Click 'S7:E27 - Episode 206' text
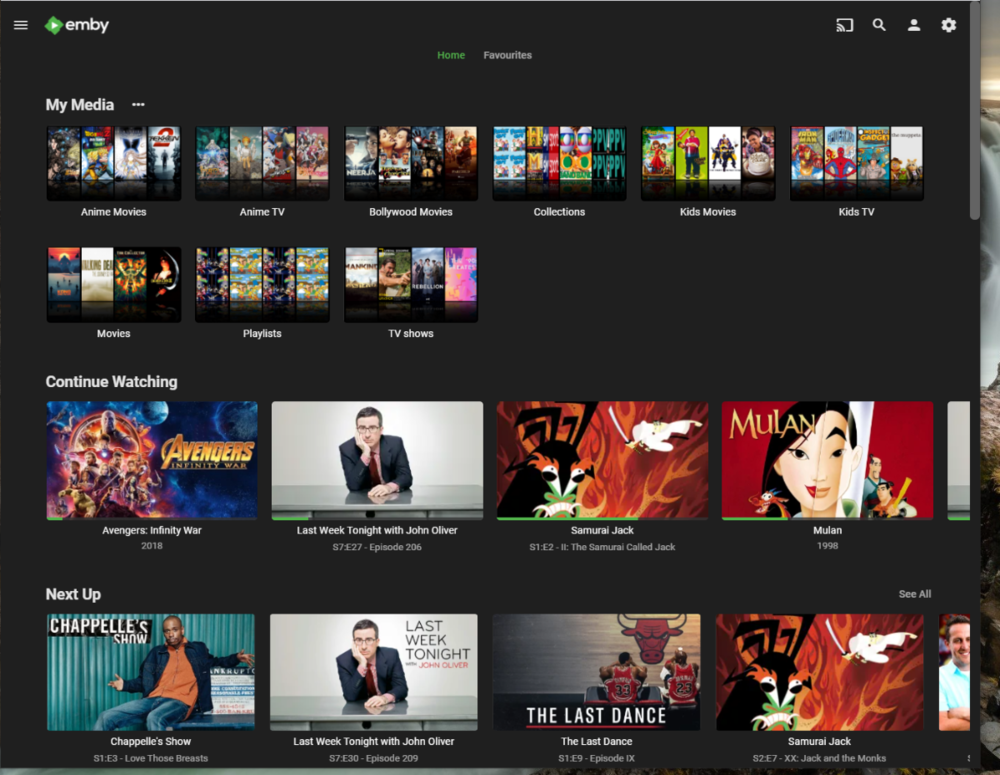This screenshot has width=1000, height=775. 377,547
